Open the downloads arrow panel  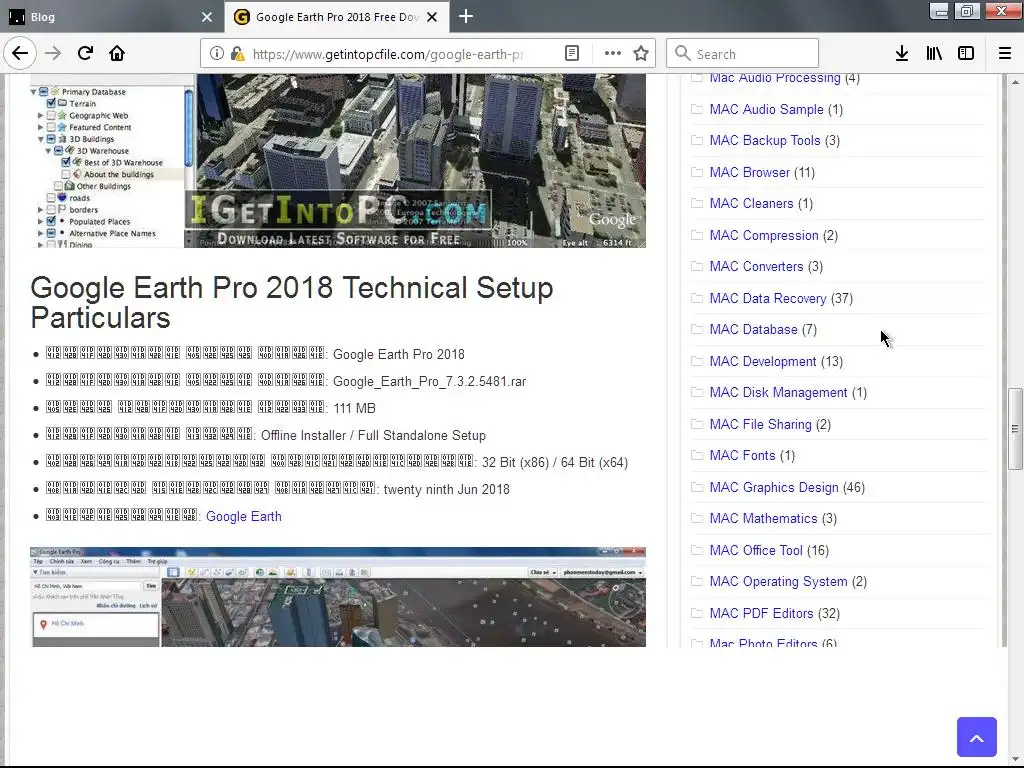902,54
